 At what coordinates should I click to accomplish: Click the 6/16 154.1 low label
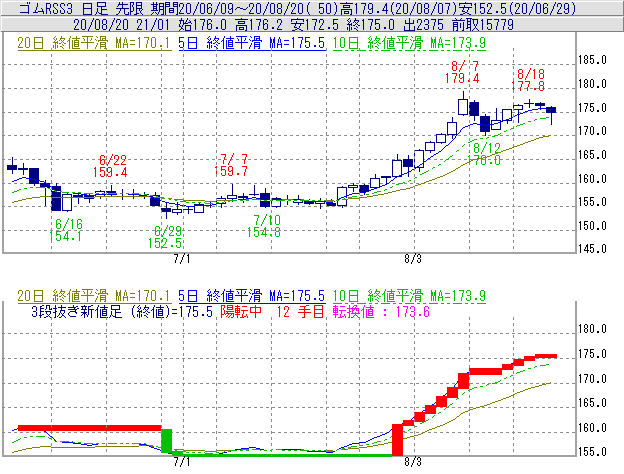(x=66, y=230)
